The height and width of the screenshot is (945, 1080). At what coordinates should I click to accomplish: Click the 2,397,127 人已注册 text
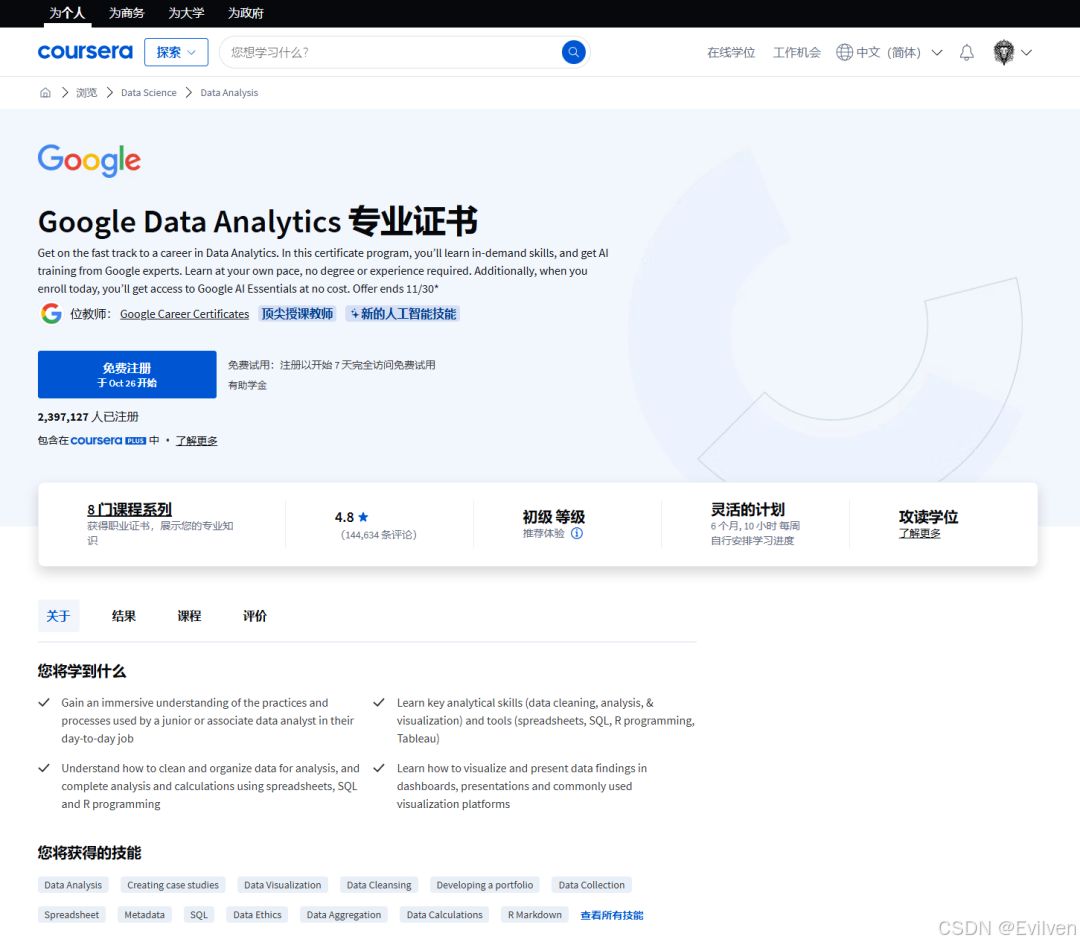pyautogui.click(x=88, y=417)
